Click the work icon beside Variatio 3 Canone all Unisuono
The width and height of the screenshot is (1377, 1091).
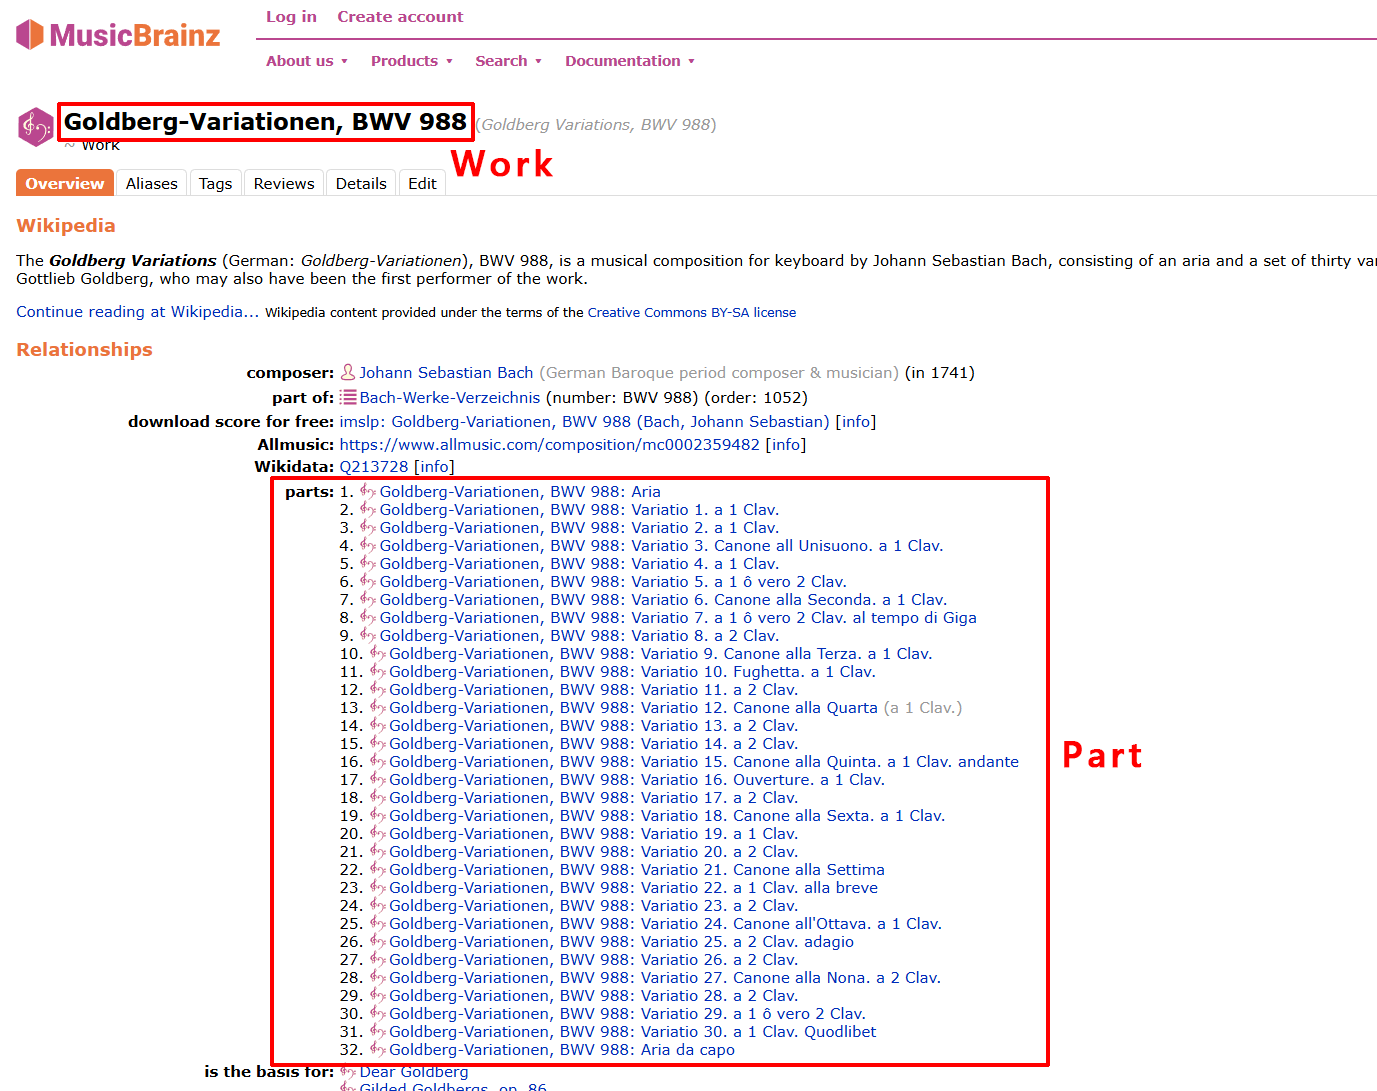coord(368,545)
